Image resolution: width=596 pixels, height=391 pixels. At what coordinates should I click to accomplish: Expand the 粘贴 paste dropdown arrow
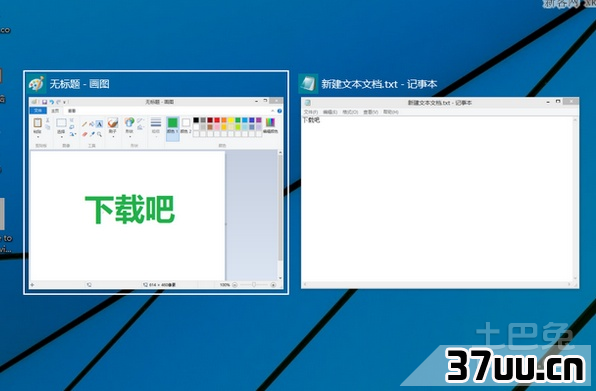[x=38, y=137]
